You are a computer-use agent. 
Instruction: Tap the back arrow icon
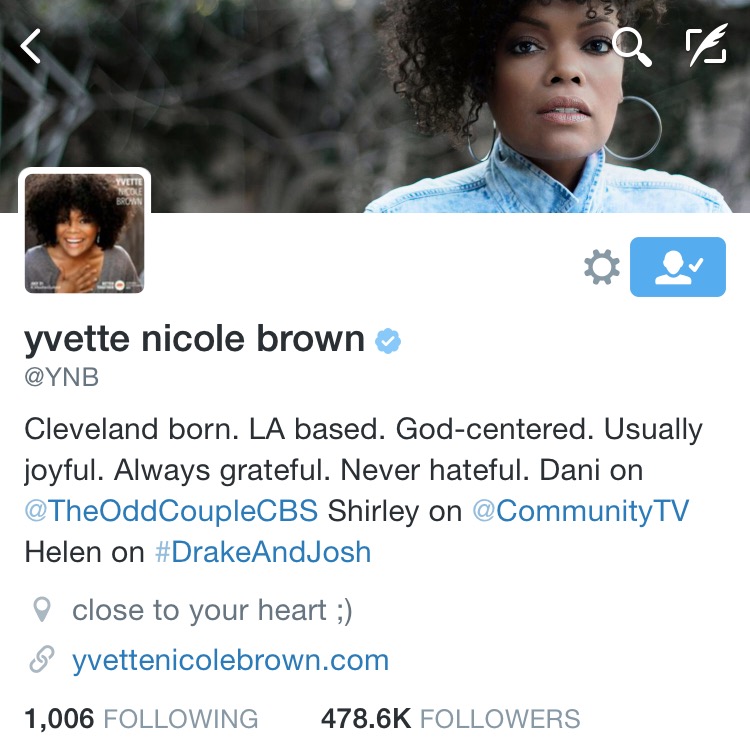(30, 46)
